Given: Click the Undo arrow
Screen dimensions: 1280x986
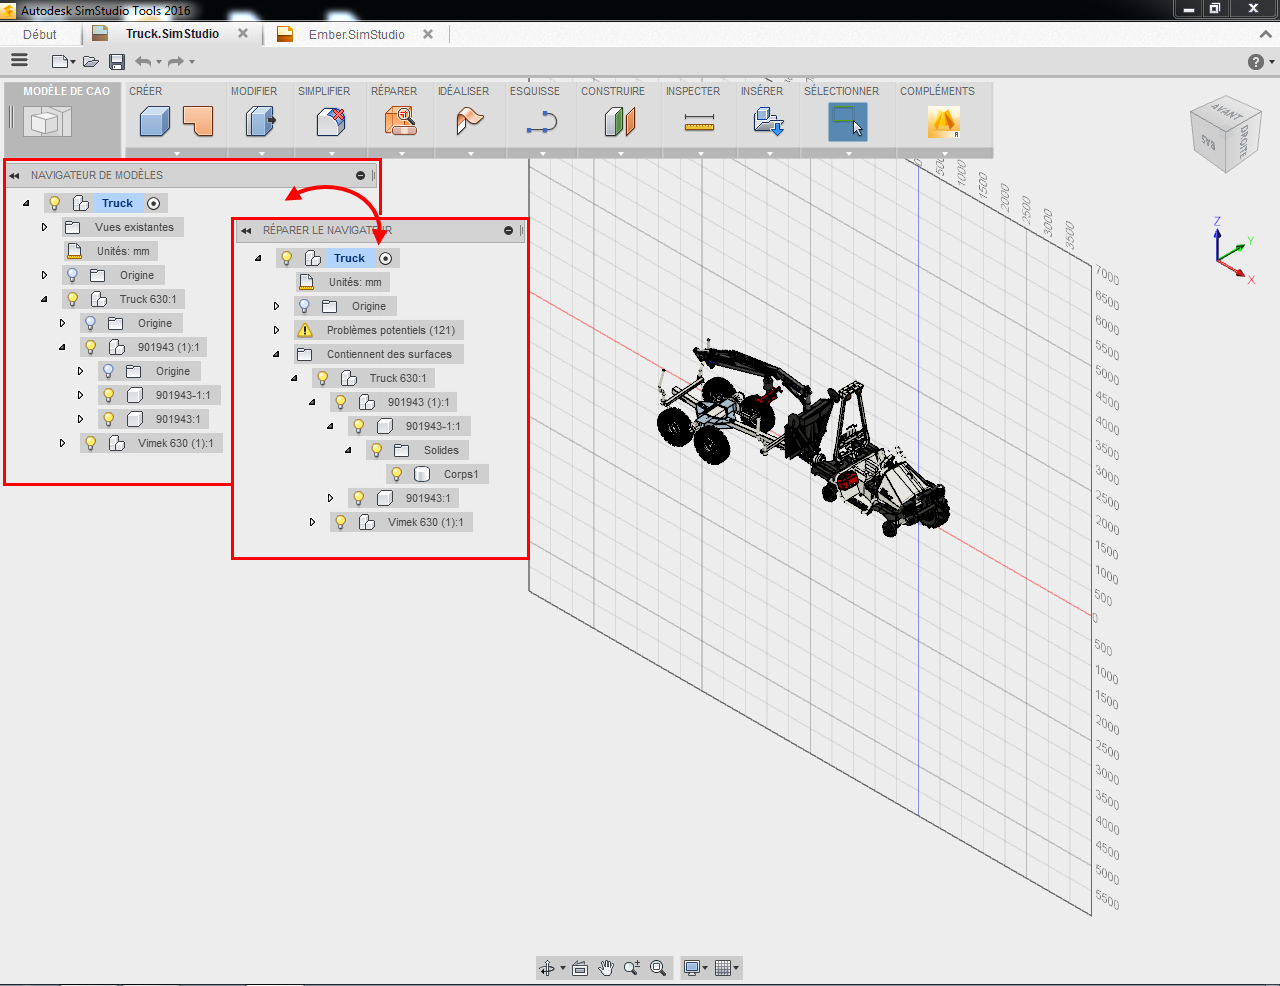Looking at the screenshot, I should point(144,62).
